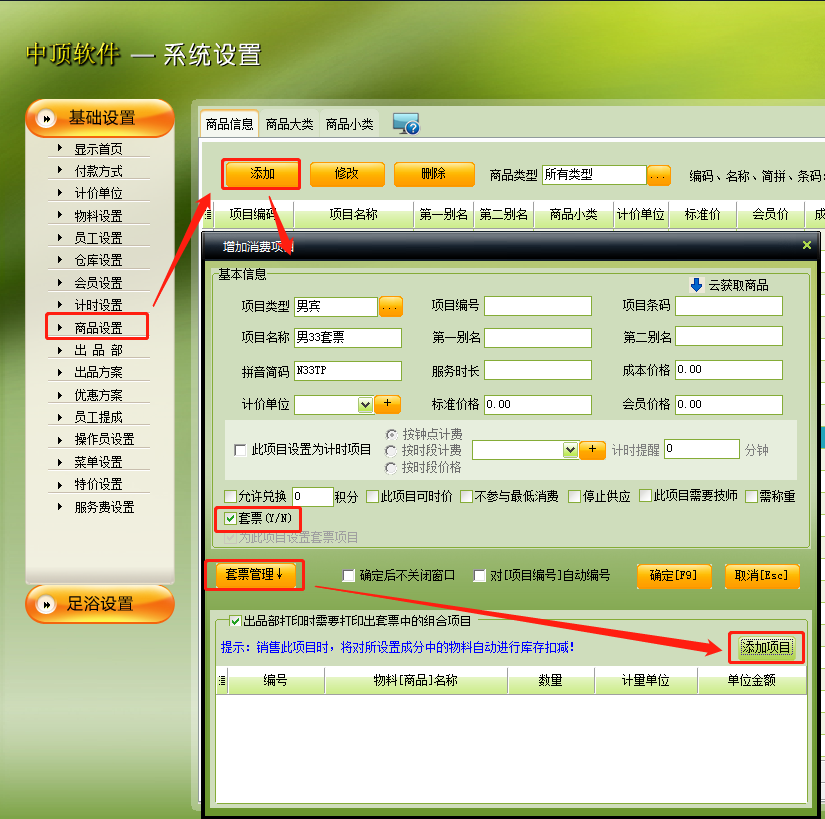Expand 足浴设置 section header
The width and height of the screenshot is (825, 819).
pyautogui.click(x=100, y=604)
